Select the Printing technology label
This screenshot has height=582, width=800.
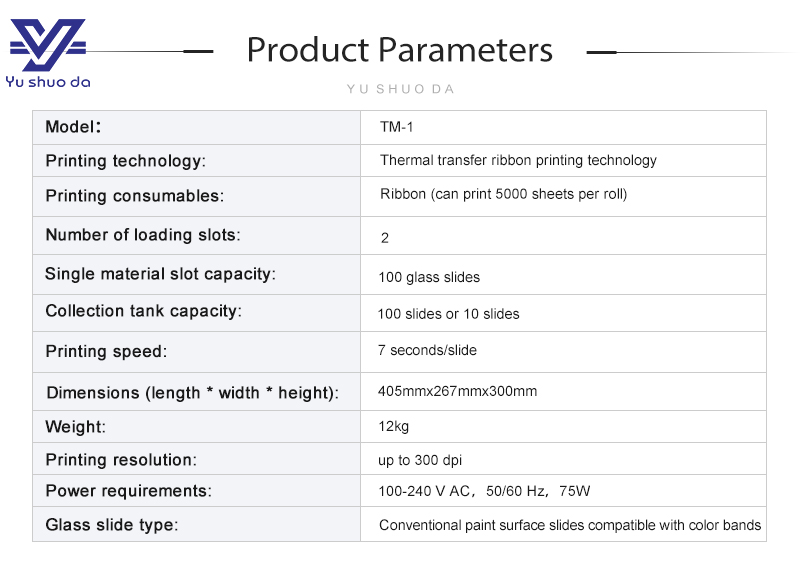(125, 161)
